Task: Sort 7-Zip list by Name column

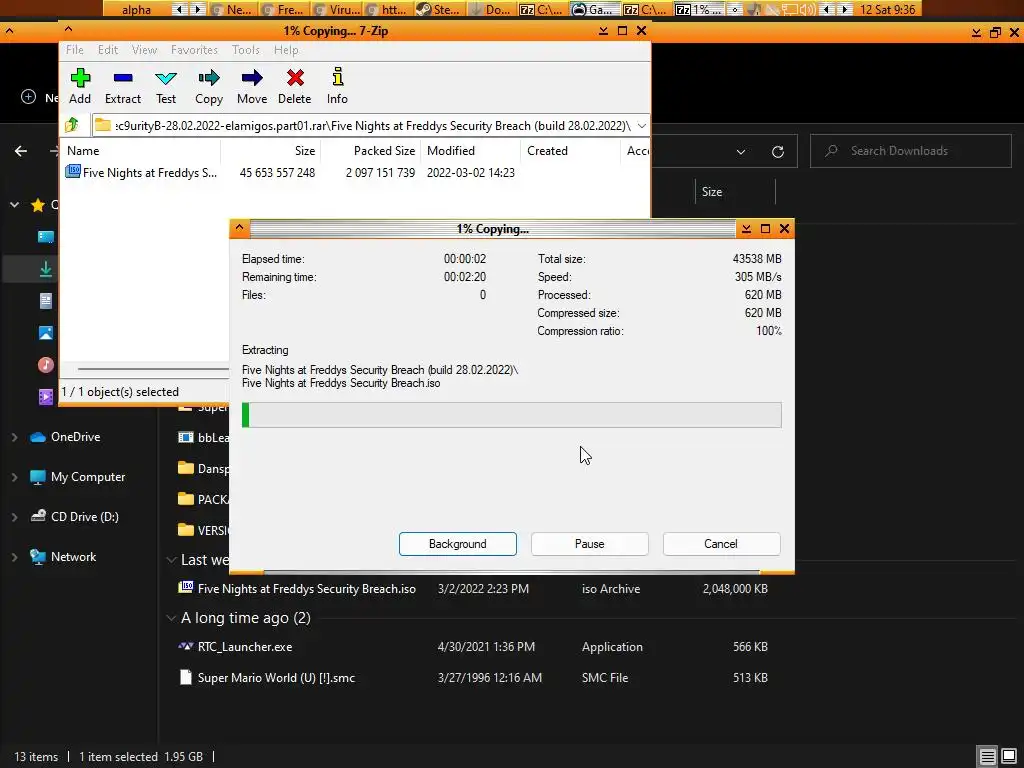Action: click(140, 151)
